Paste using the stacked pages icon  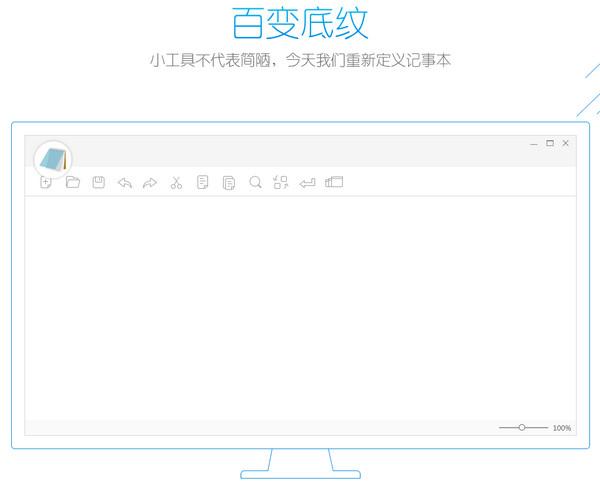point(228,183)
